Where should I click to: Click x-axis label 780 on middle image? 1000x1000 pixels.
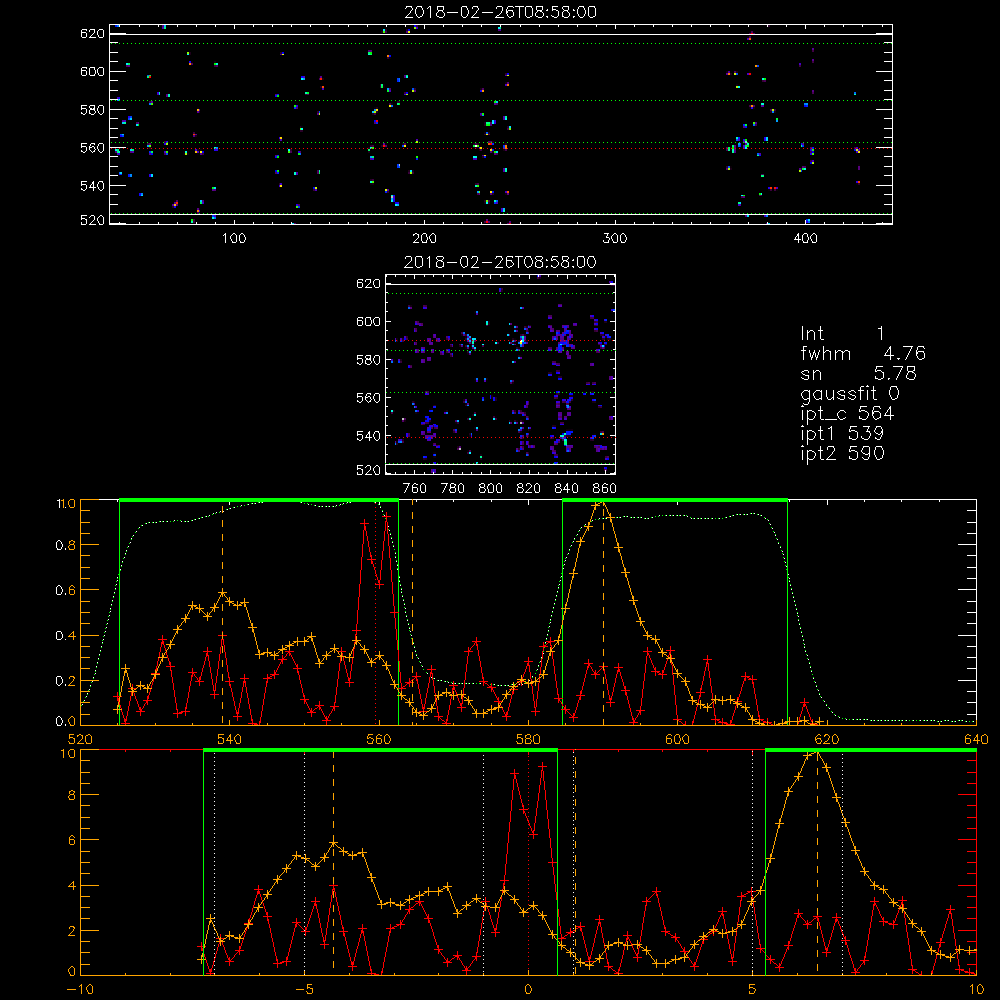click(453, 489)
